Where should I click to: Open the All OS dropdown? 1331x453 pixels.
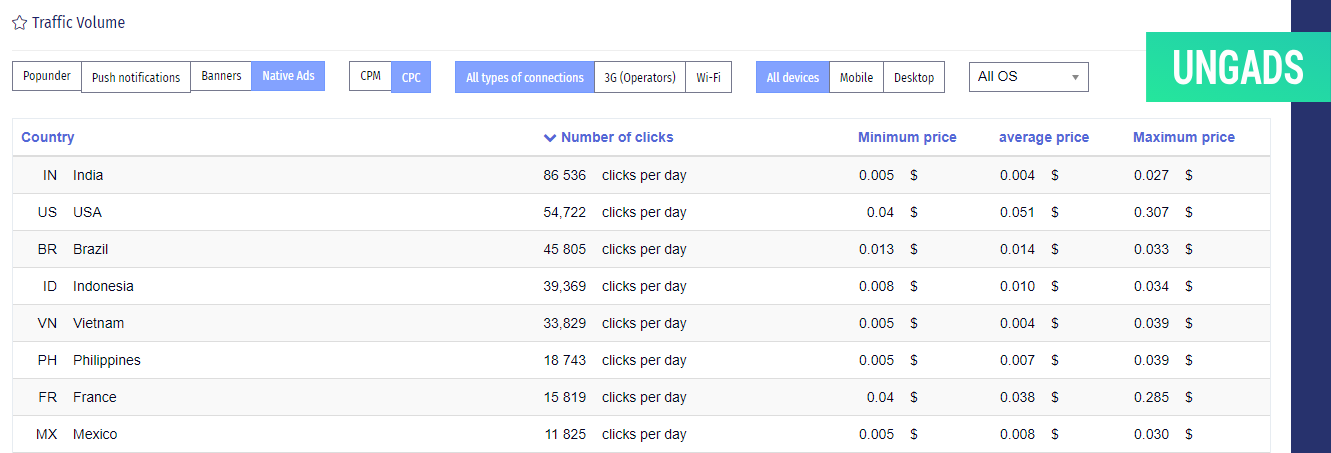pos(1028,76)
